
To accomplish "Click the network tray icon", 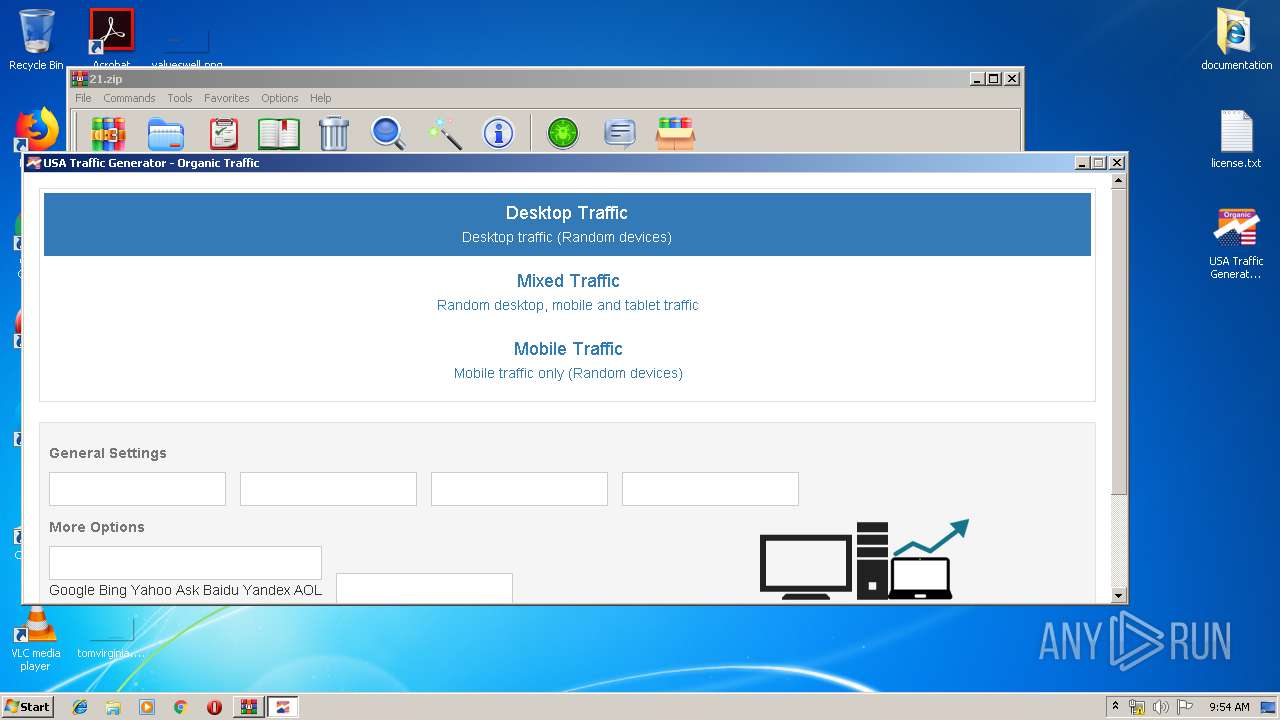I will (x=1137, y=707).
